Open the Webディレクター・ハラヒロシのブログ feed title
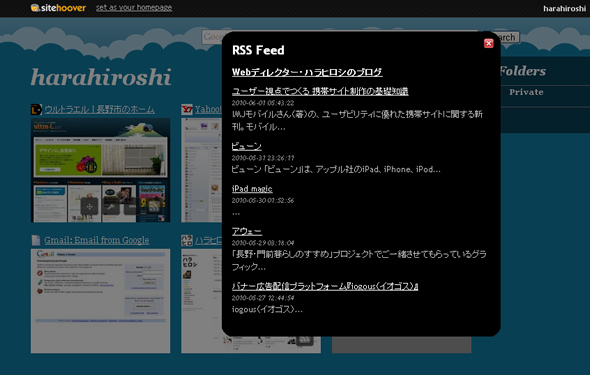590x375 pixels. pyautogui.click(x=307, y=72)
